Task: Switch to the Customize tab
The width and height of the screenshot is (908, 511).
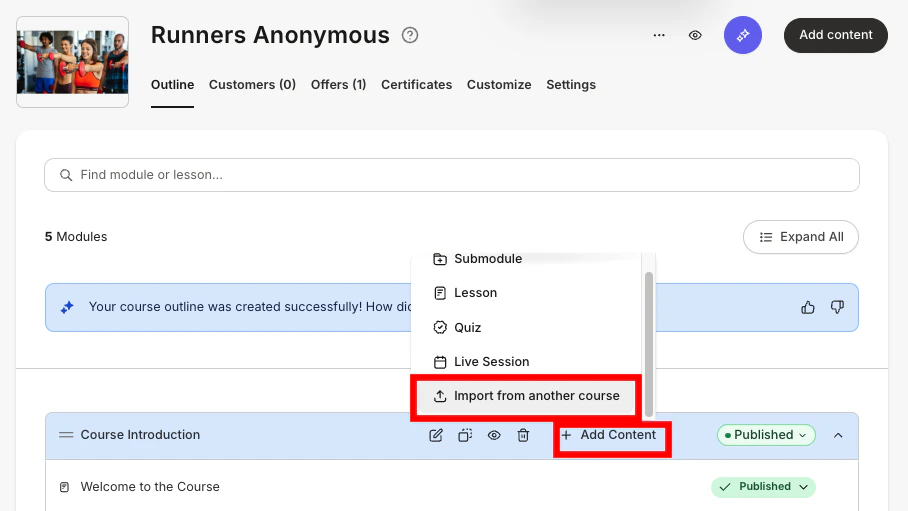Action: (x=499, y=85)
